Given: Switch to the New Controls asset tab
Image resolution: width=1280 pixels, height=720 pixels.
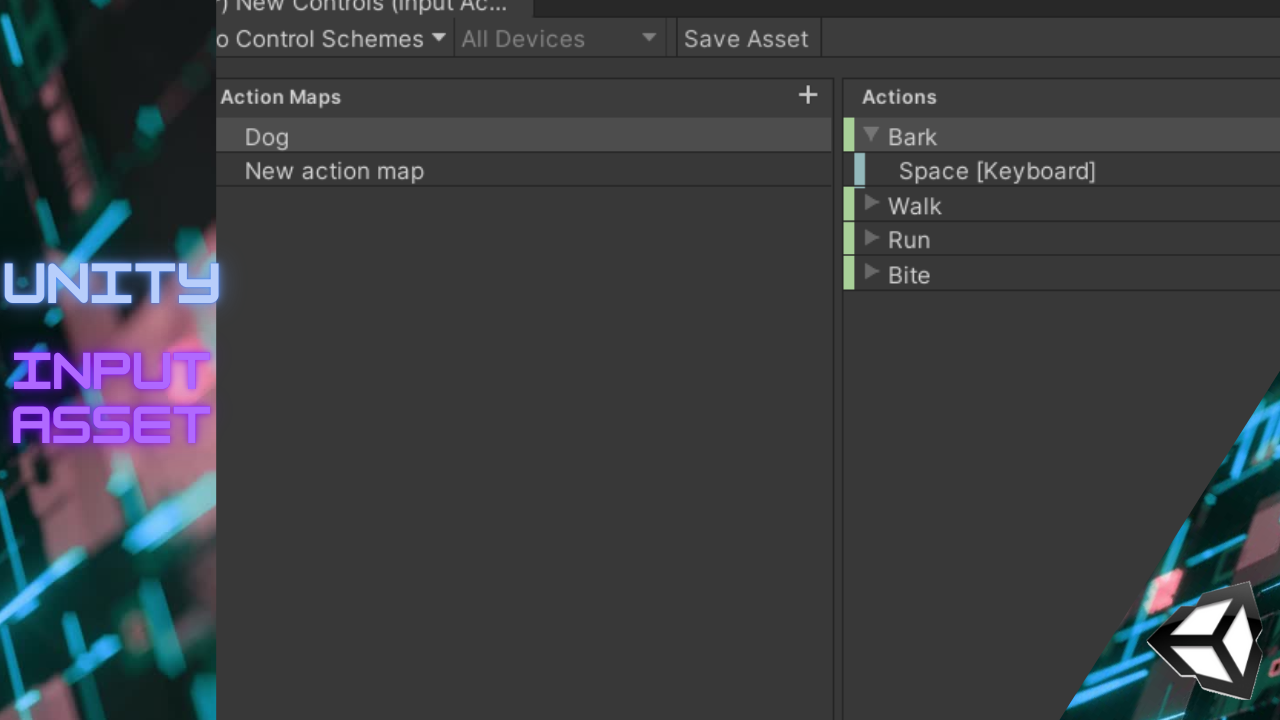Looking at the screenshot, I should coord(370,7).
